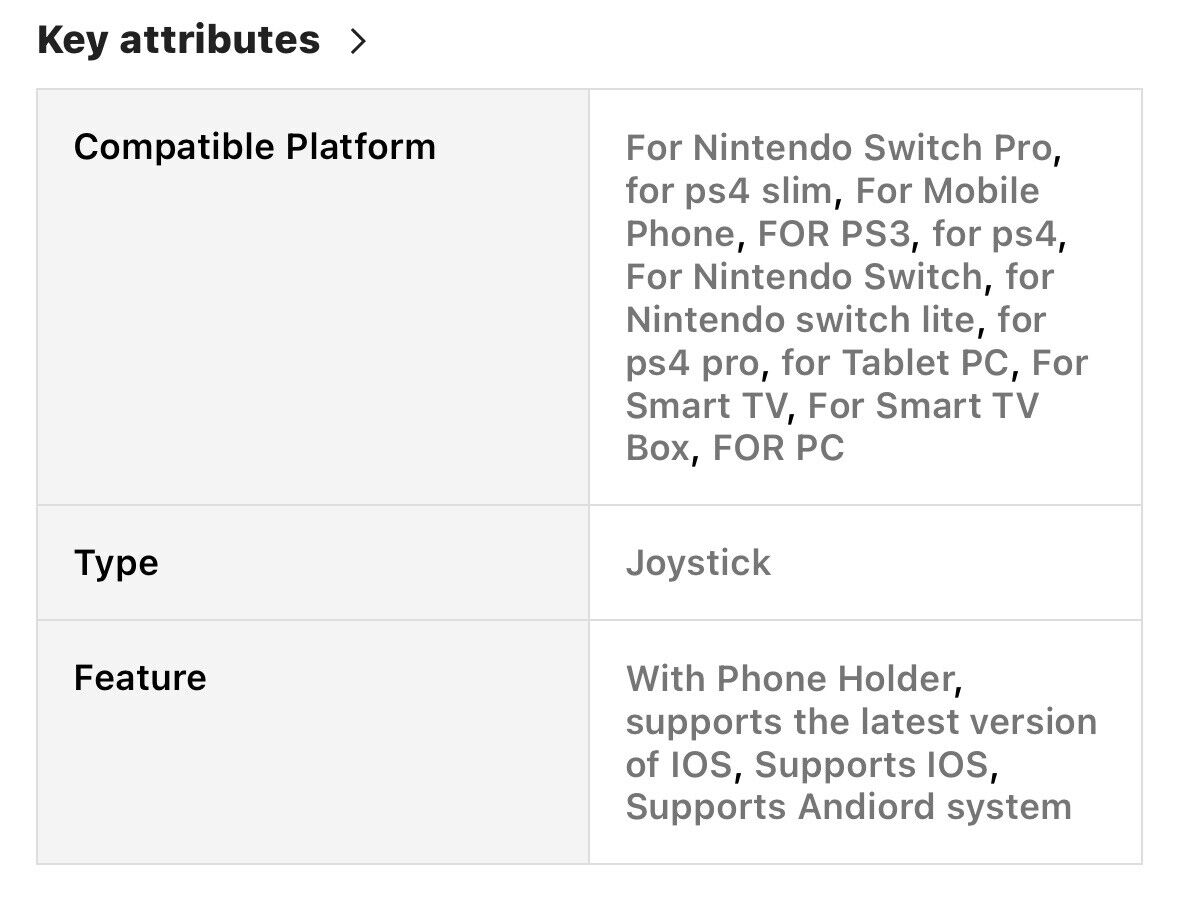Click the 'For Mobile' platform text
Image resolution: width=1179 pixels, height=900 pixels.
tap(947, 190)
